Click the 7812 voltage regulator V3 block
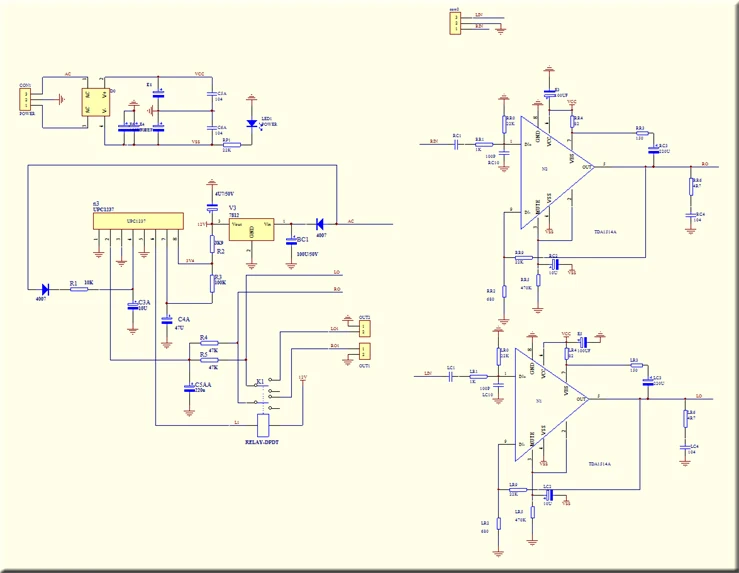This screenshot has width=739, height=573. click(x=251, y=229)
